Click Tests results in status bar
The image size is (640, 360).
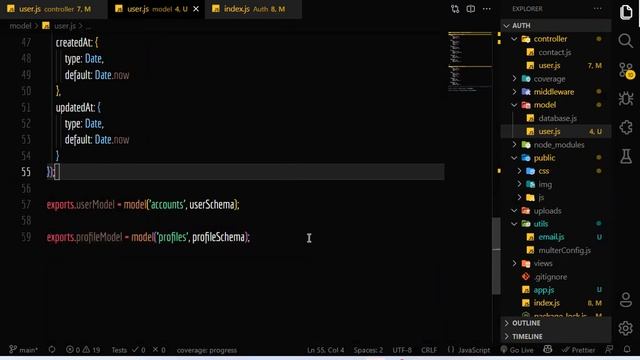(x=138, y=350)
